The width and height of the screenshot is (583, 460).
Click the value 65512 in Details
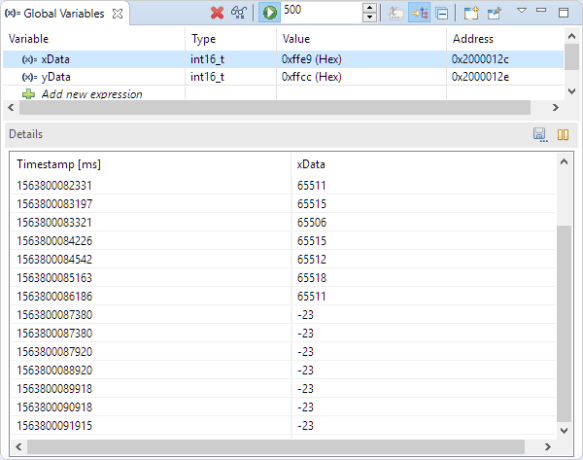pos(312,259)
